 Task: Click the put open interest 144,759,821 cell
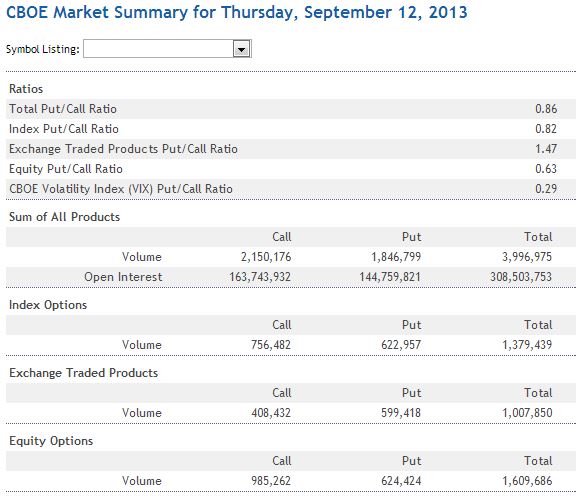click(x=390, y=276)
